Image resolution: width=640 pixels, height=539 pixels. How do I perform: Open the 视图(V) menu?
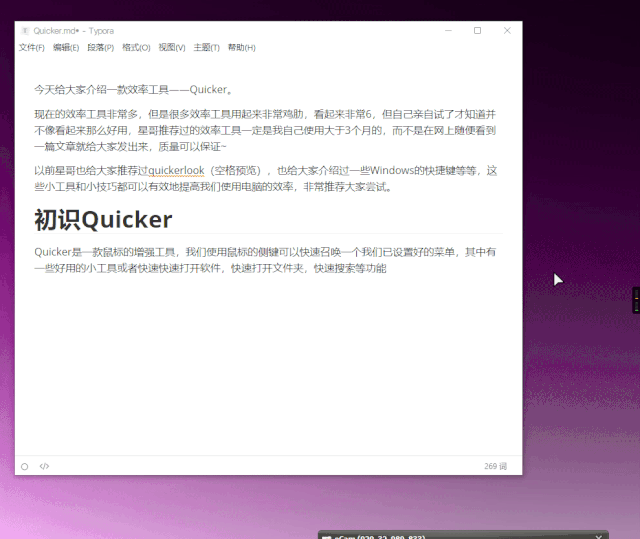pos(172,47)
